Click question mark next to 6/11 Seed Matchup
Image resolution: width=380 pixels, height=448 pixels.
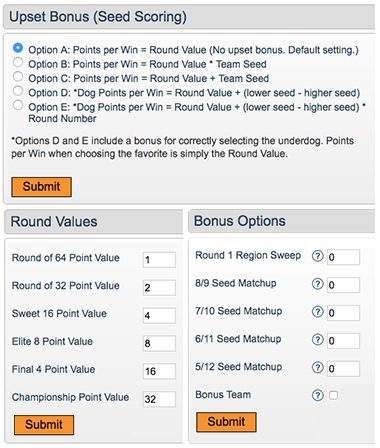tap(317, 340)
